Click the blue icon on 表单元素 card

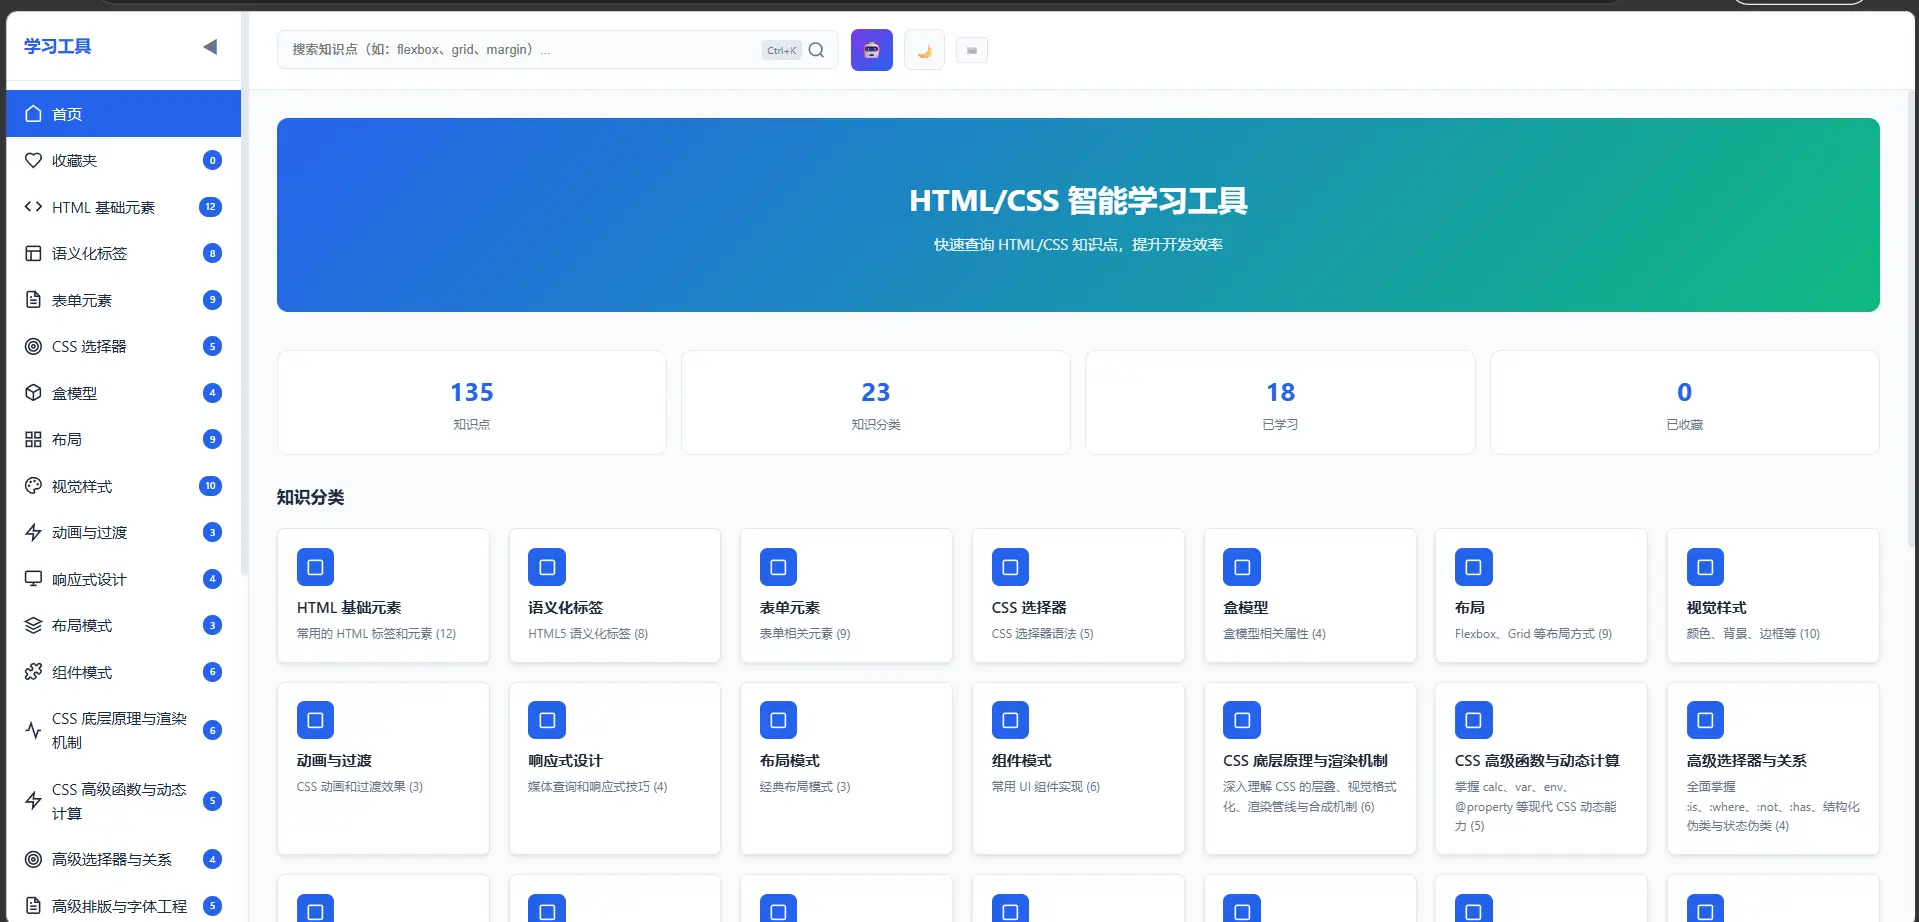[x=778, y=567]
